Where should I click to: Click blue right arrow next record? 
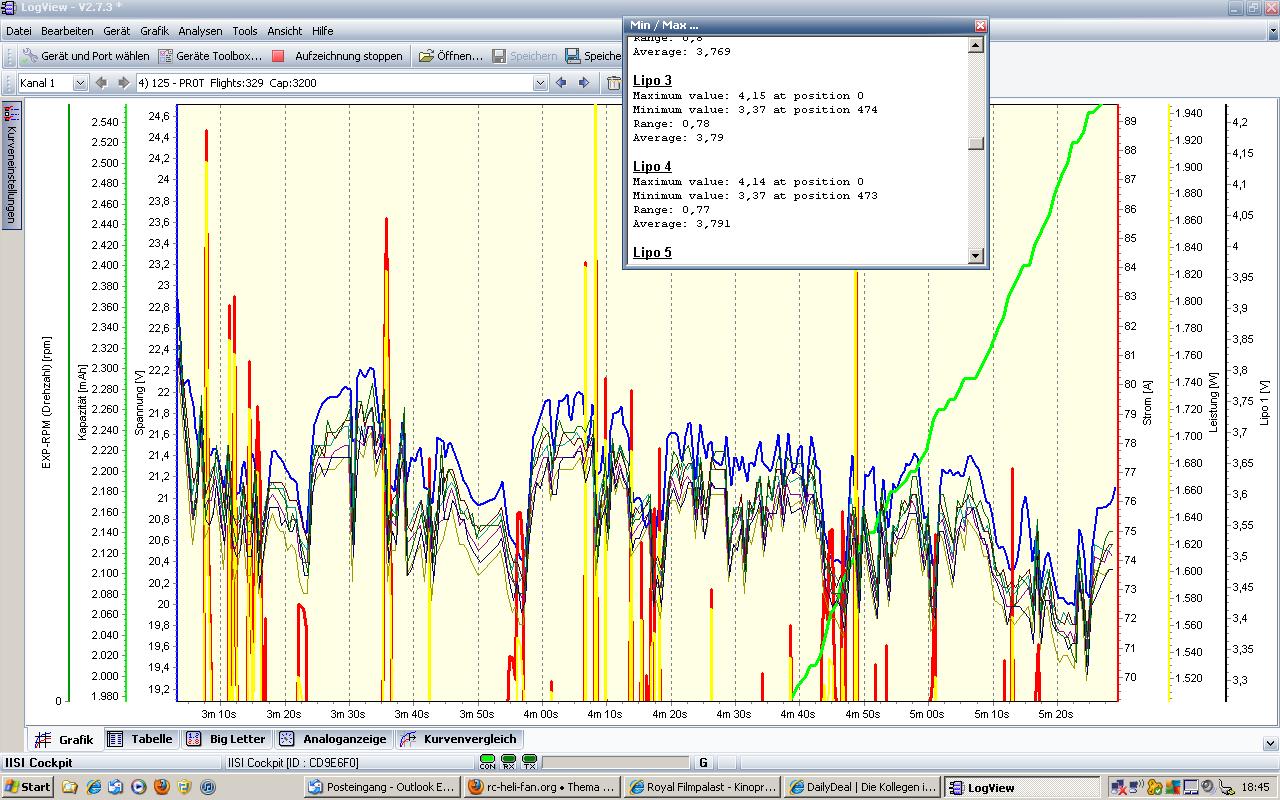(584, 83)
